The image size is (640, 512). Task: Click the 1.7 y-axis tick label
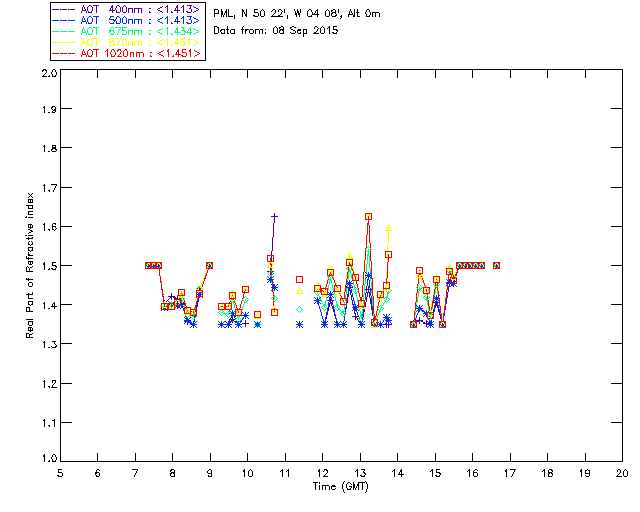49,188
